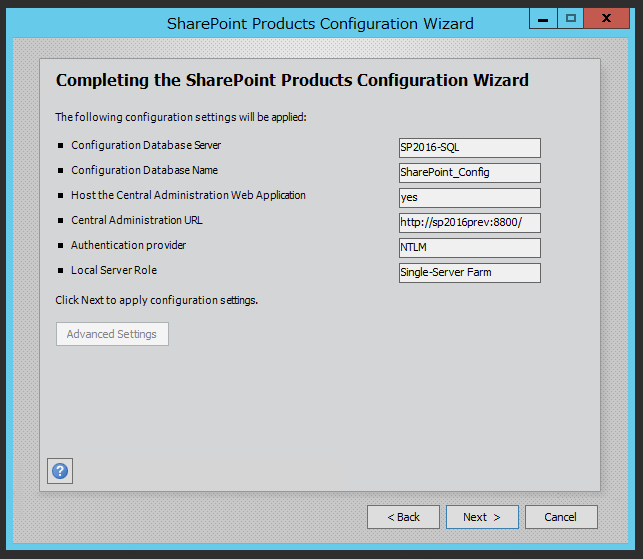643x559 pixels.
Task: Open Advanced Settings
Action: [112, 334]
